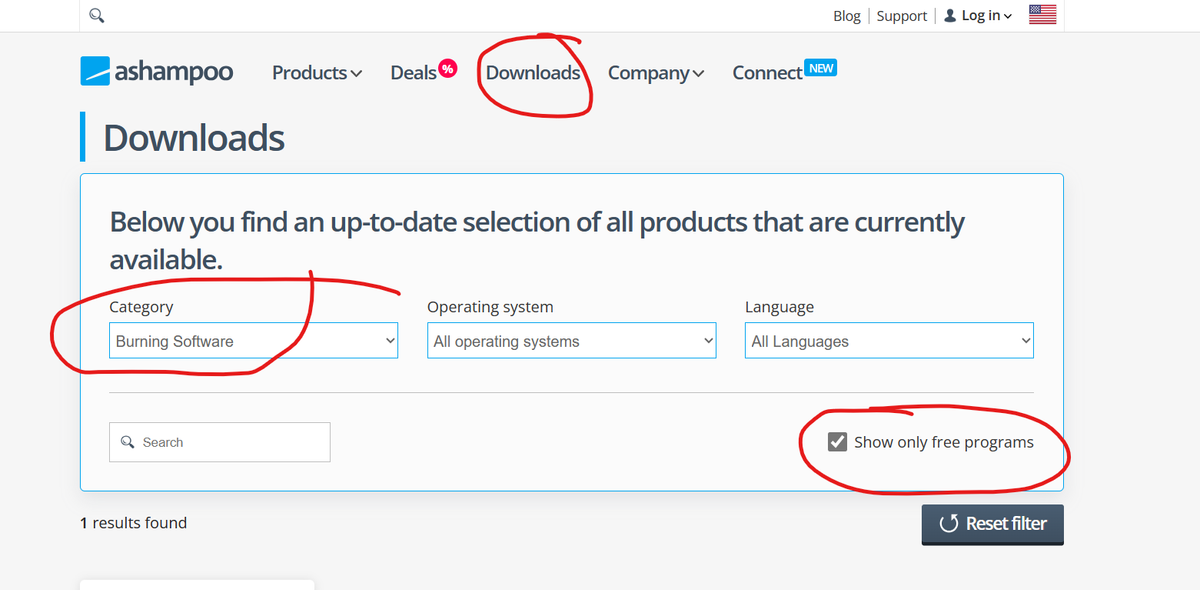Click the magnifier search icon at top left
This screenshot has height=590, width=1200.
coord(96,16)
